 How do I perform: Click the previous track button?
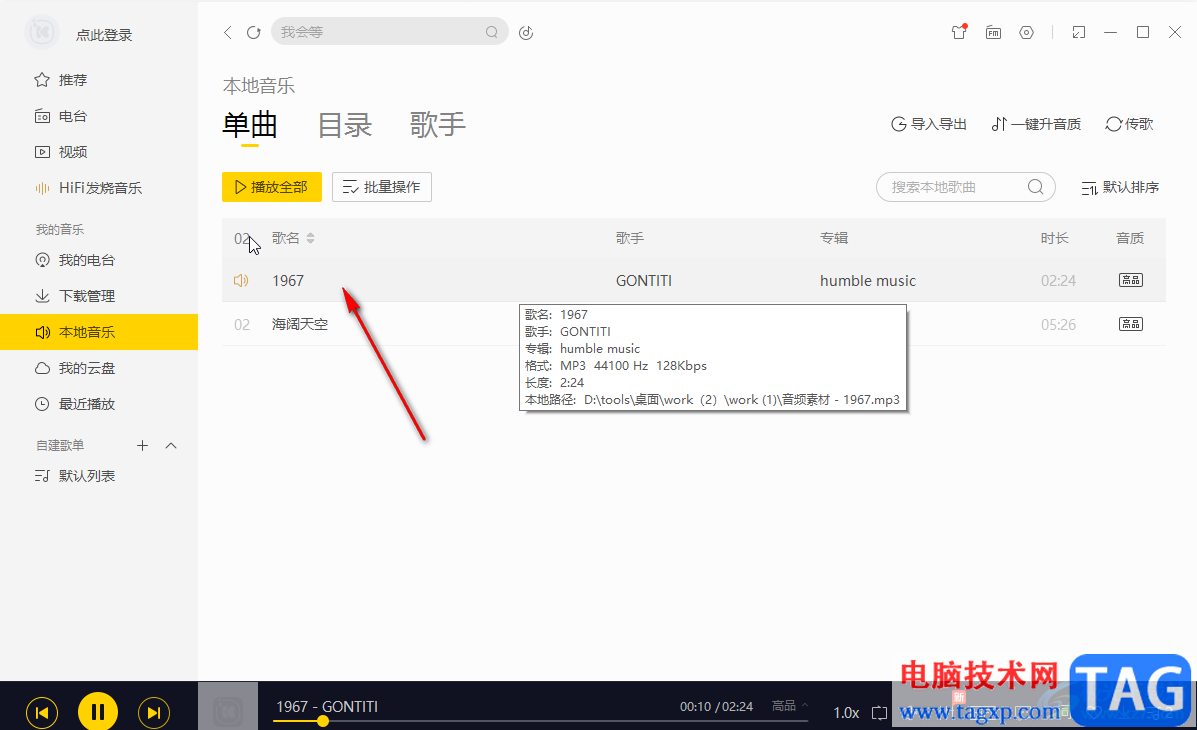[42, 712]
